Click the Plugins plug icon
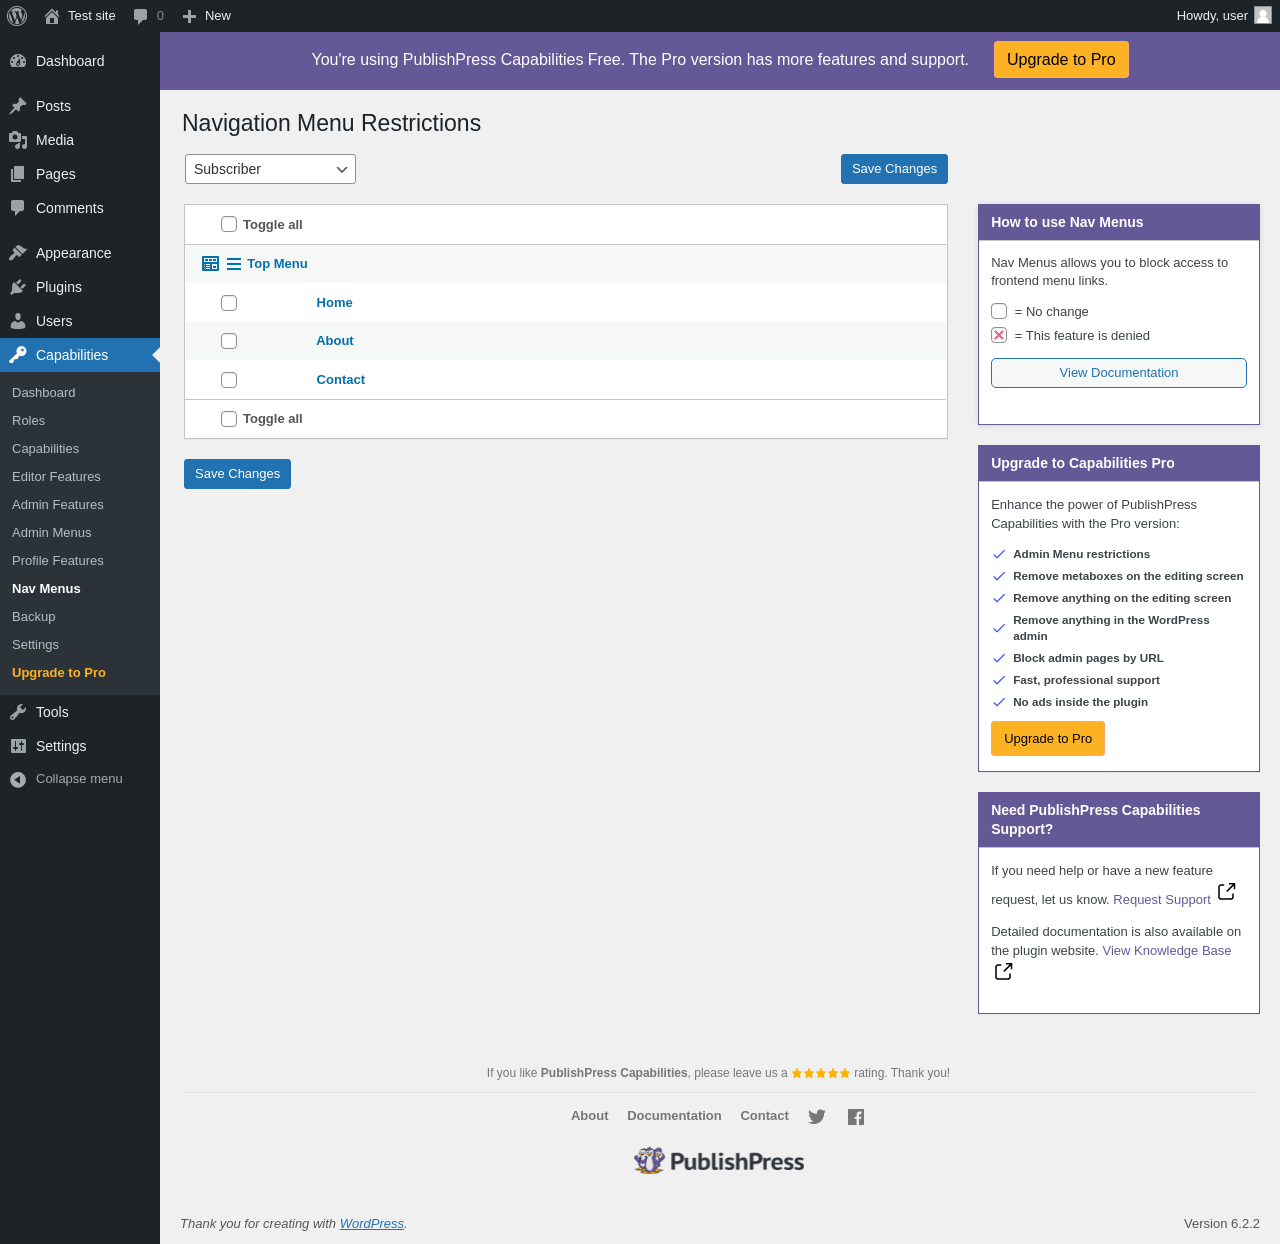This screenshot has width=1280, height=1244. (x=18, y=287)
